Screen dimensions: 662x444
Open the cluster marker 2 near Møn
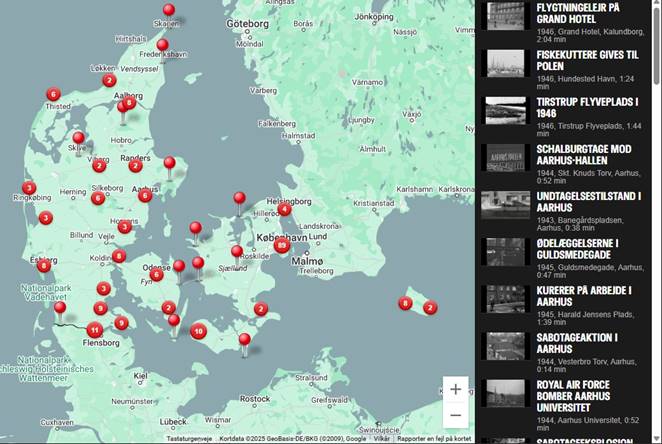coord(260,309)
